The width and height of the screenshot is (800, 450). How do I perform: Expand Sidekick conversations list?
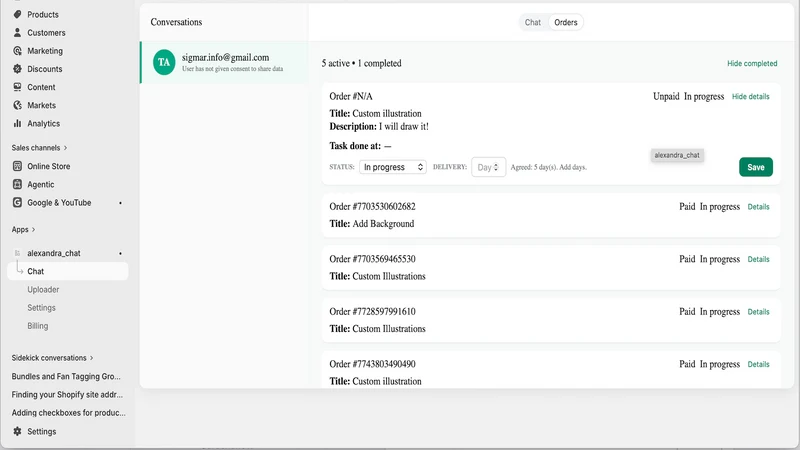pos(53,358)
